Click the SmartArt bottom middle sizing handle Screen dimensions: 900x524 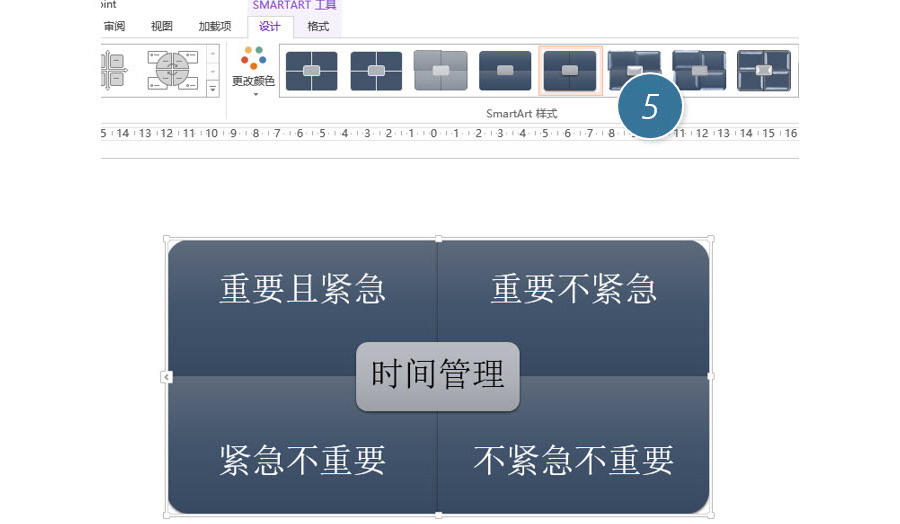click(x=439, y=515)
